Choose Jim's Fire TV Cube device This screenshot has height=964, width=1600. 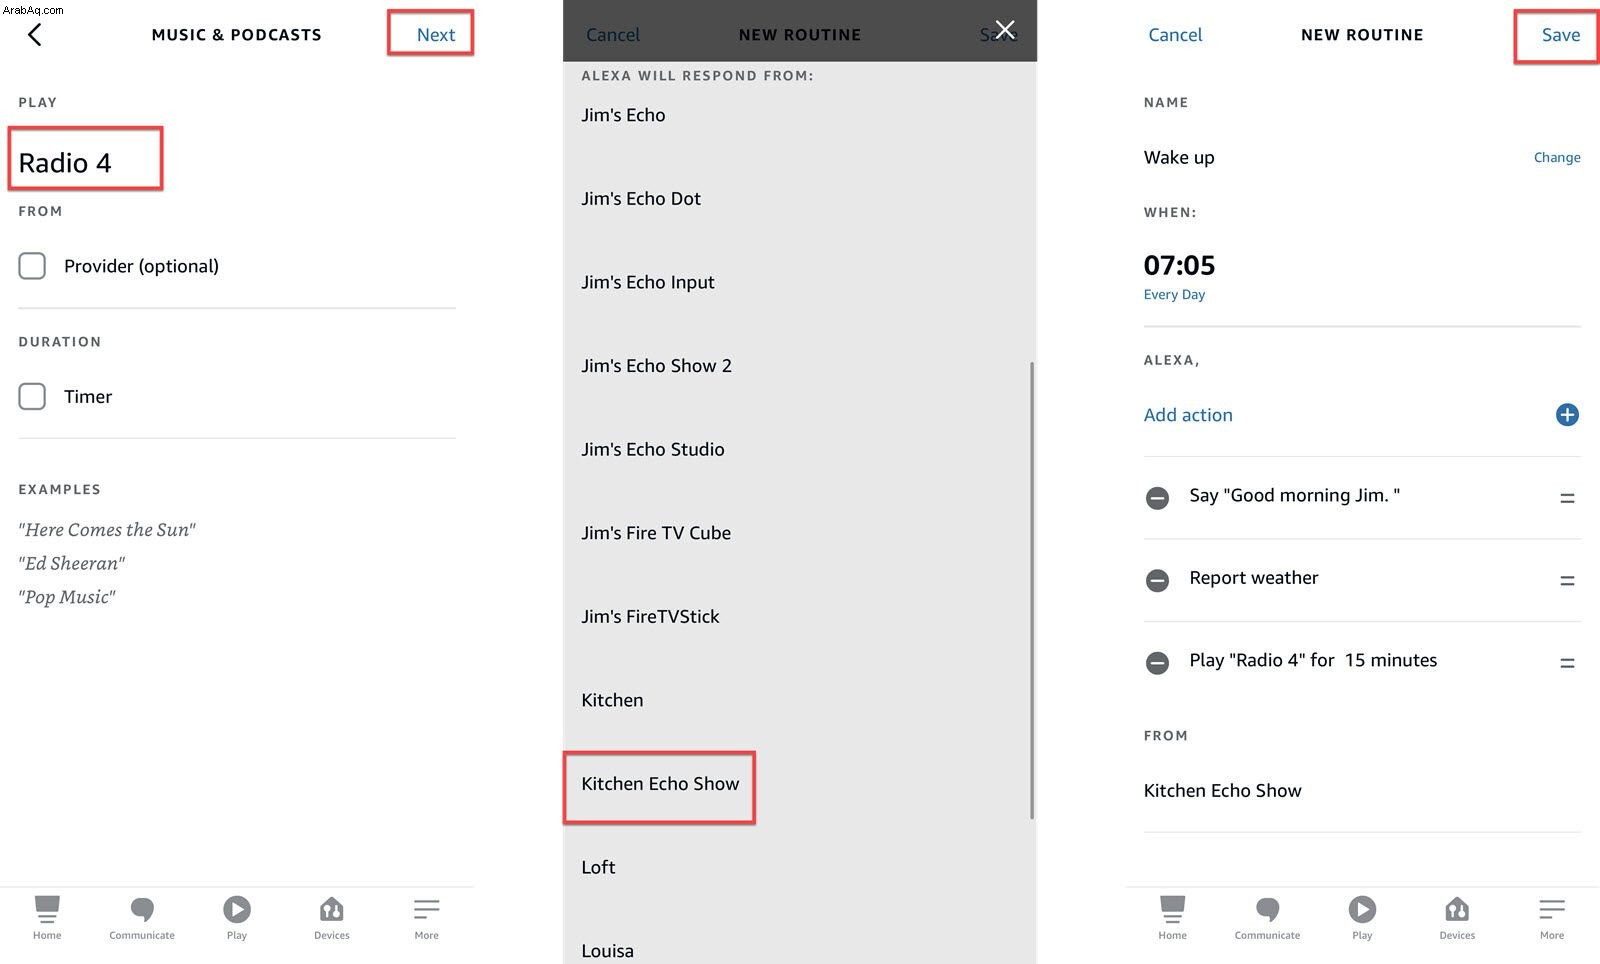click(656, 533)
